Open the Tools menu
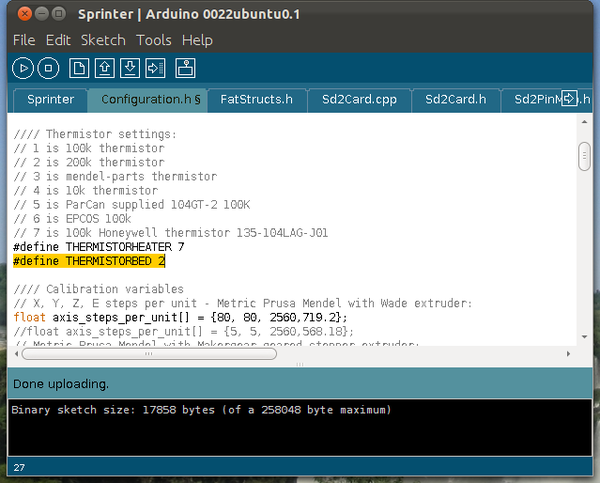This screenshot has height=483, width=600. 153,40
